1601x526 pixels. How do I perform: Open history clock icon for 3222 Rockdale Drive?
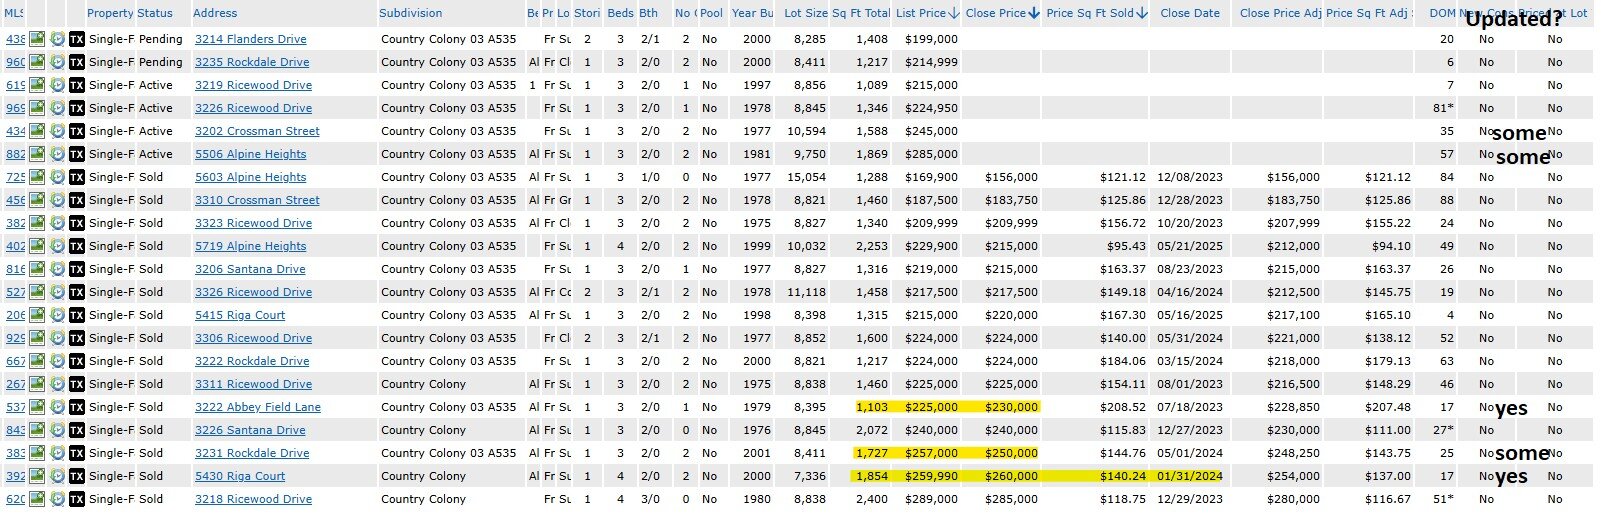tap(57, 361)
